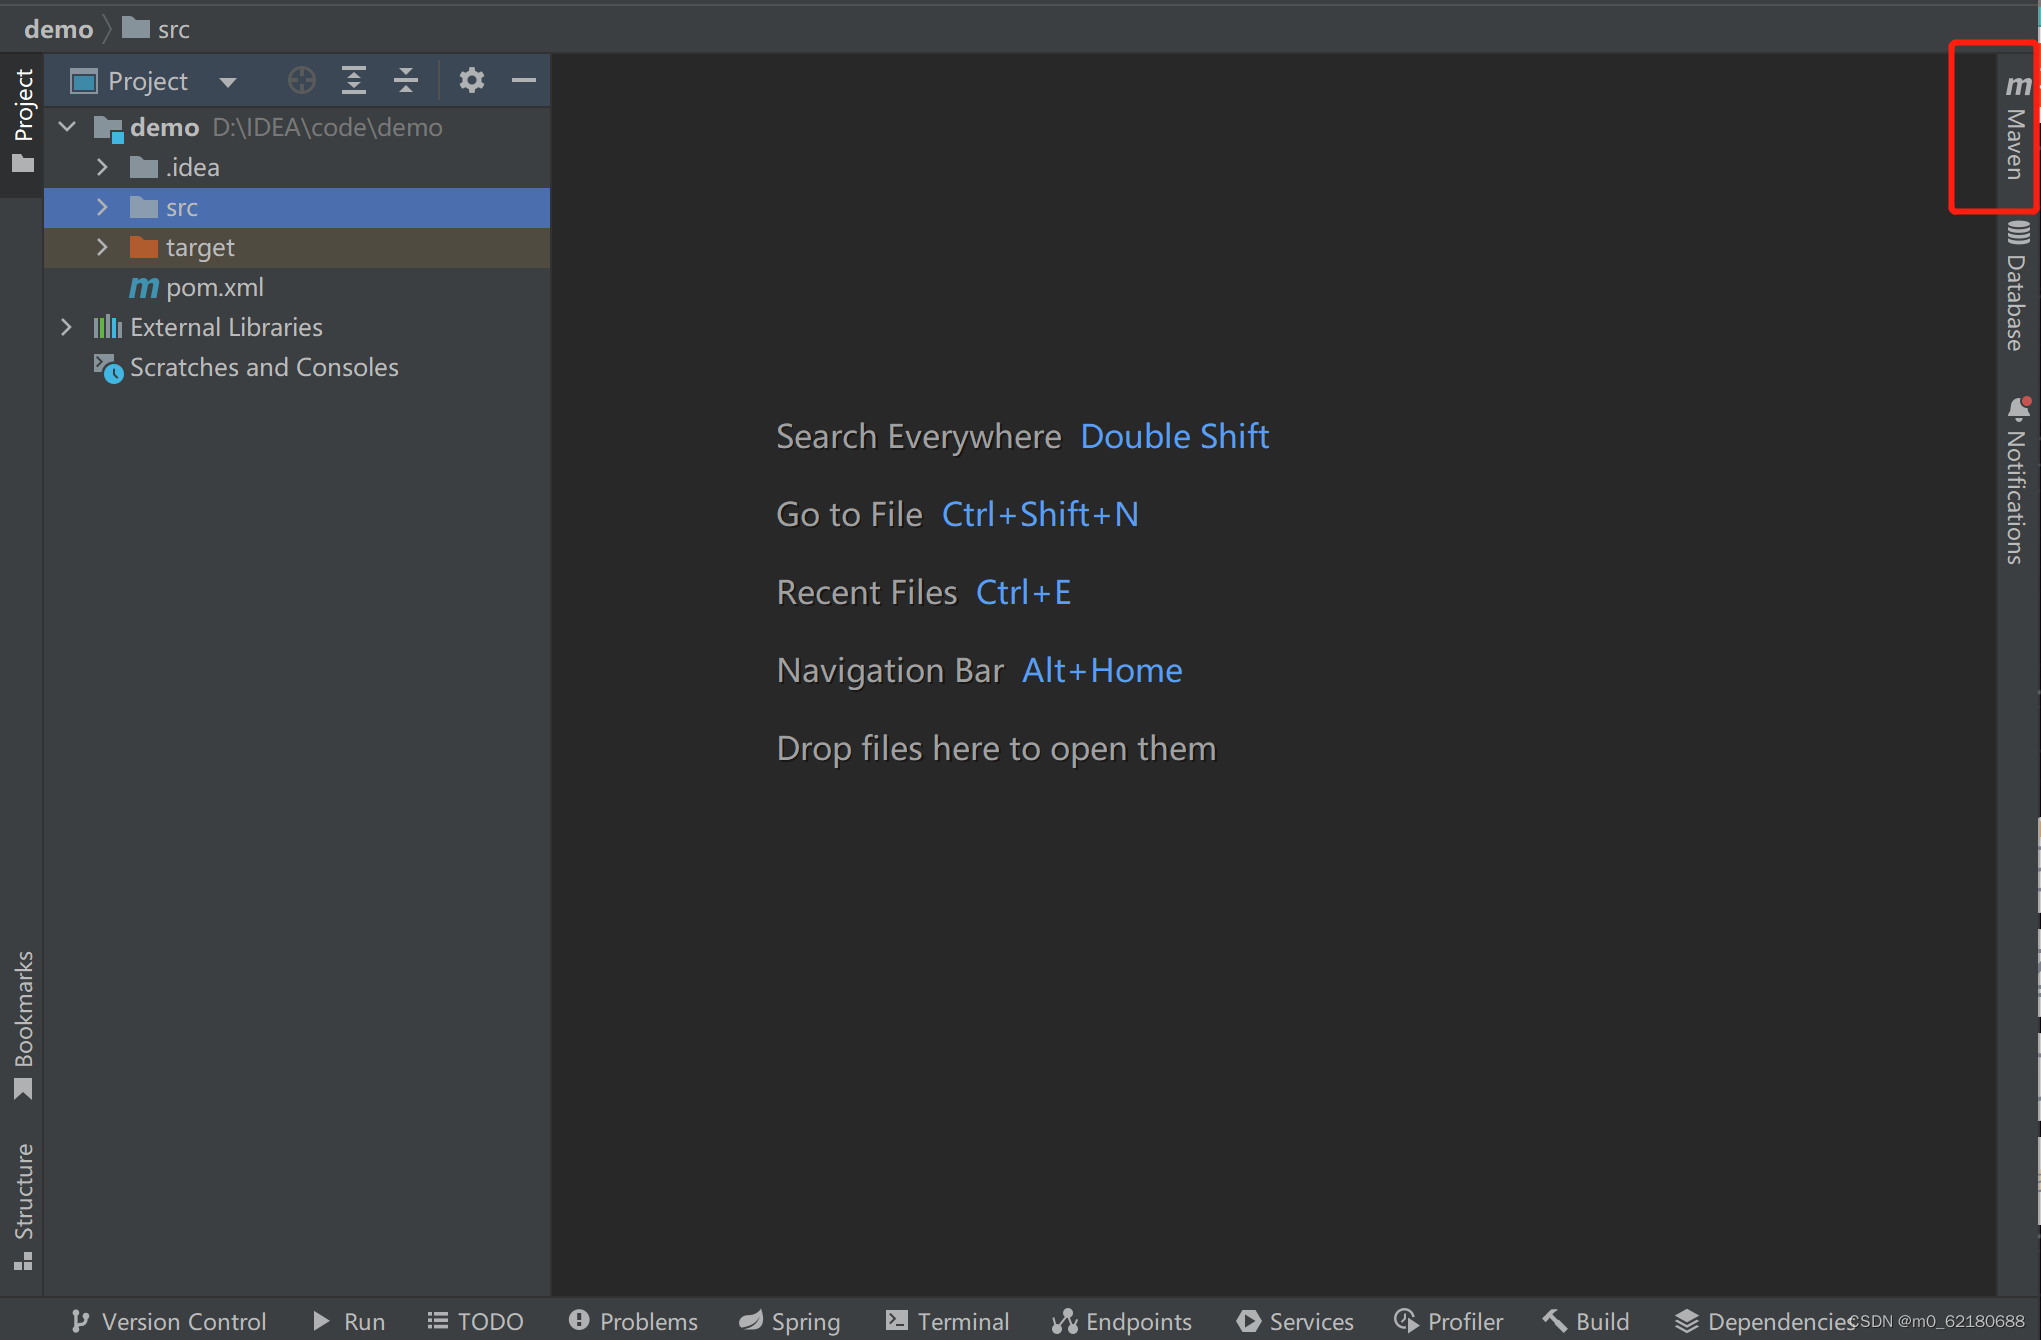
Task: Expand the src folder
Action: click(102, 207)
